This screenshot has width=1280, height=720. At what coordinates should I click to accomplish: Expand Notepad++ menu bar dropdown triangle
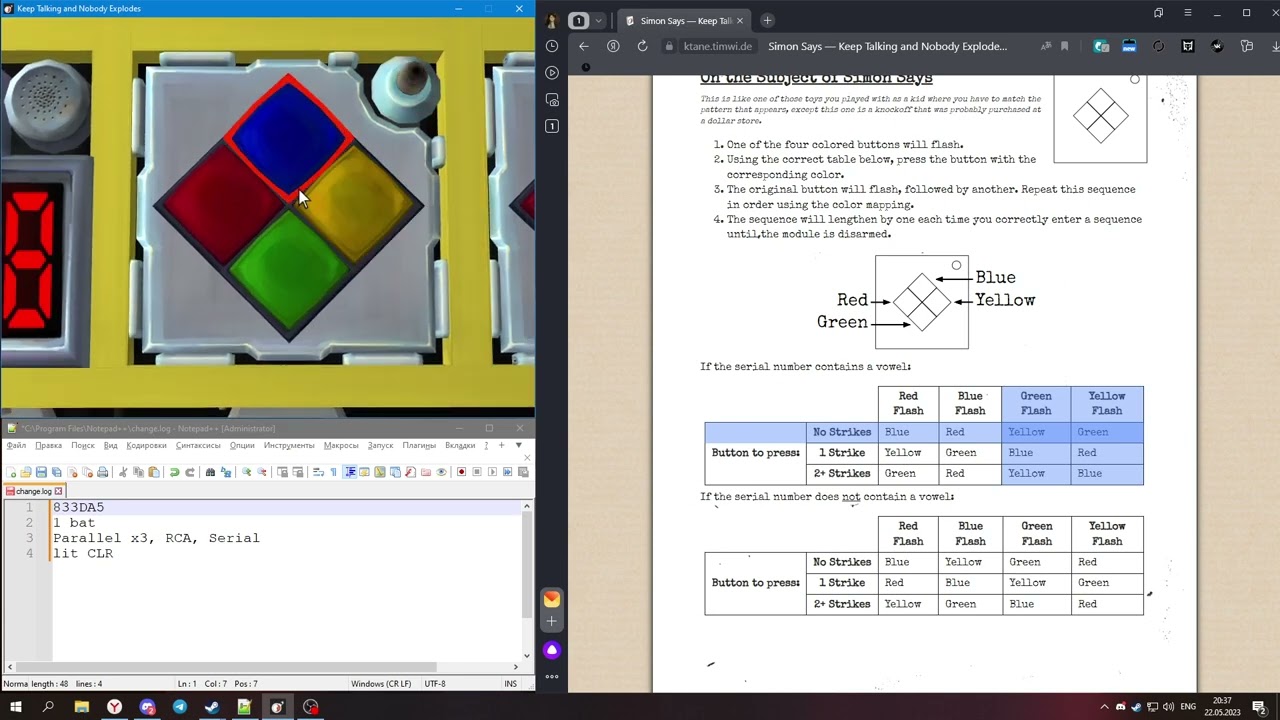coord(518,445)
